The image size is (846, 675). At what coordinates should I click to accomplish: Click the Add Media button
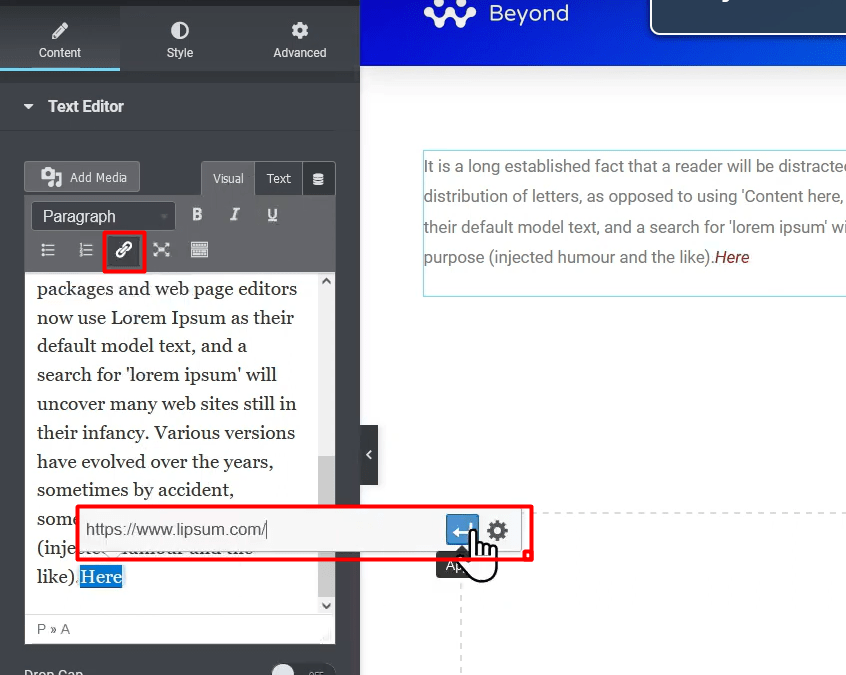(x=81, y=177)
